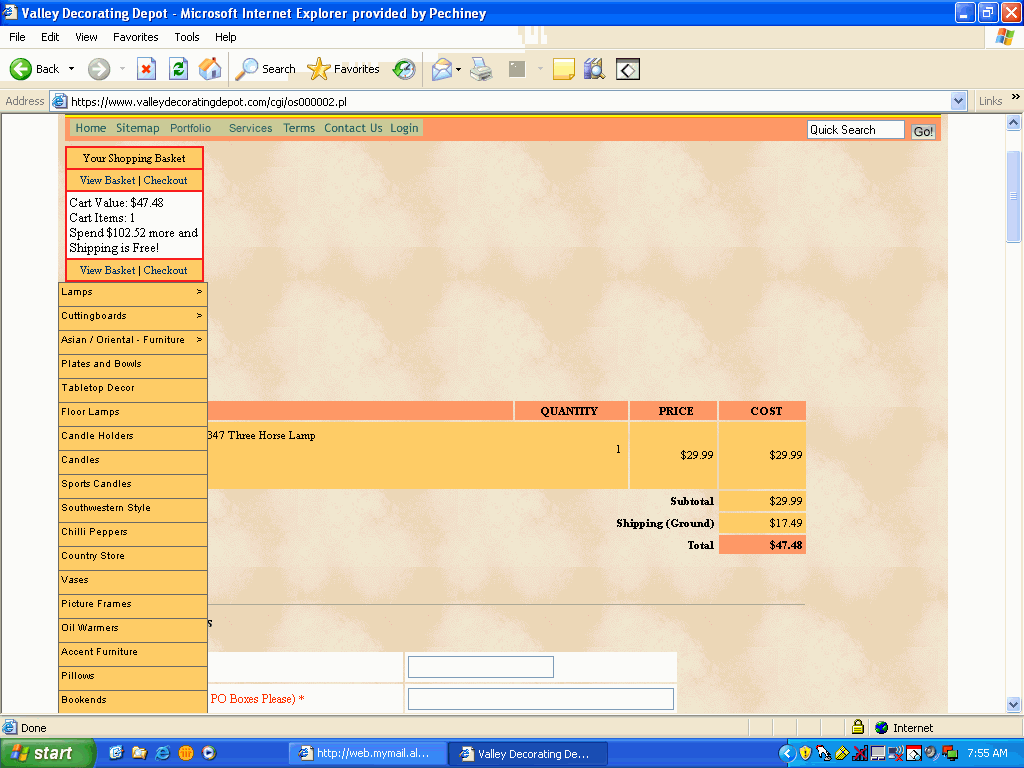Go to the browser Home page icon
The width and height of the screenshot is (1024, 768).
pyautogui.click(x=210, y=69)
